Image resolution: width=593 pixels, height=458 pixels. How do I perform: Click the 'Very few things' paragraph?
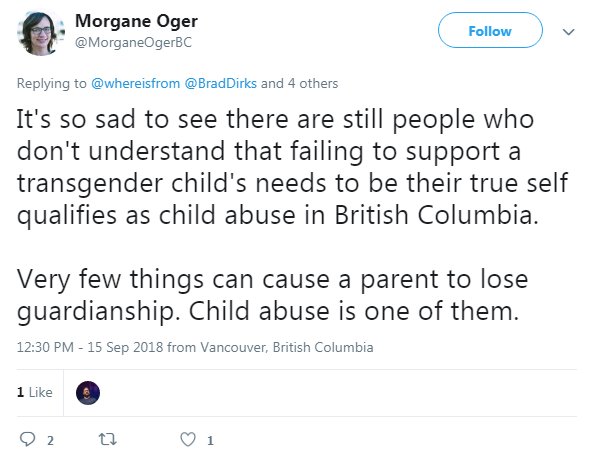pos(272,295)
